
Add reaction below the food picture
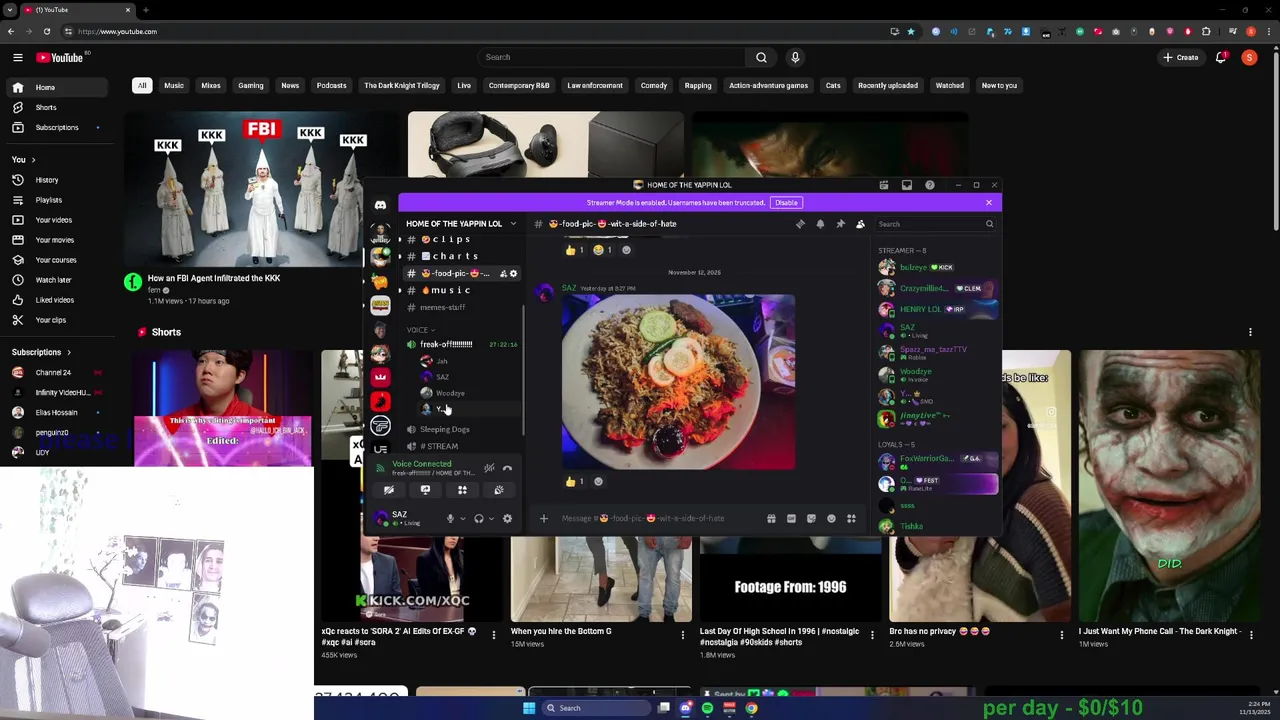point(598,481)
